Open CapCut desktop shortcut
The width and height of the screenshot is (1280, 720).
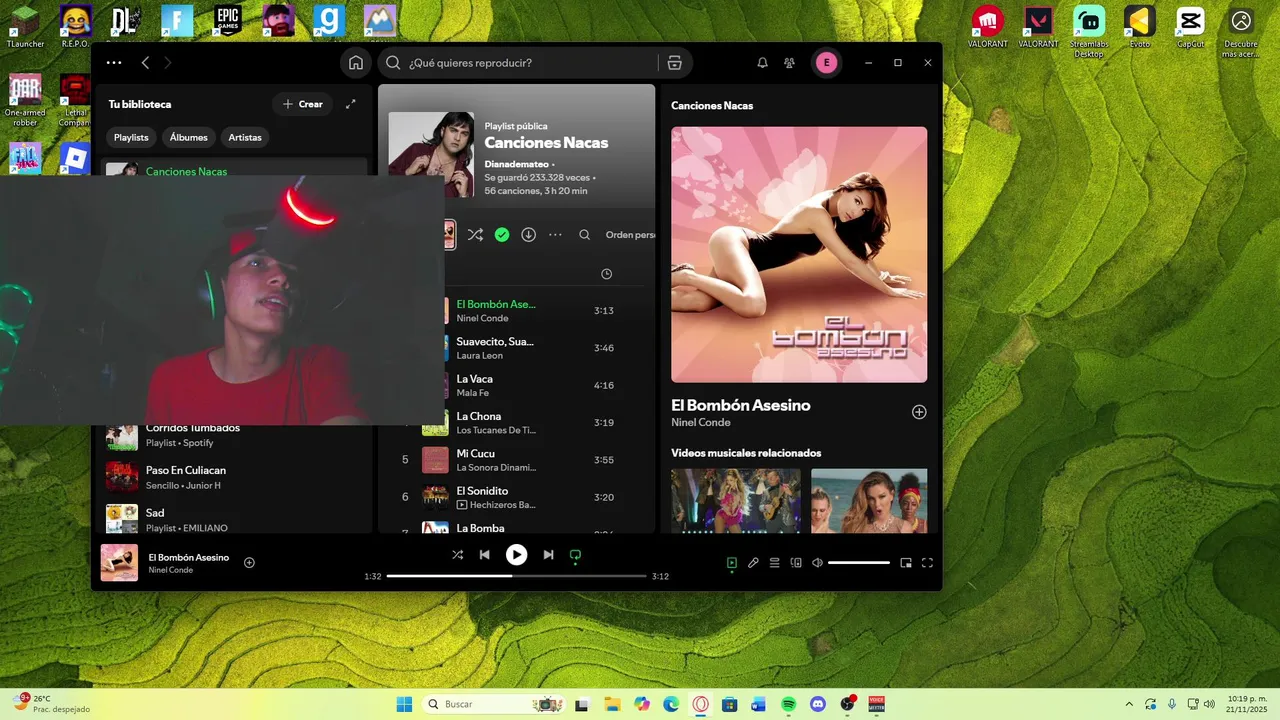click(1190, 27)
